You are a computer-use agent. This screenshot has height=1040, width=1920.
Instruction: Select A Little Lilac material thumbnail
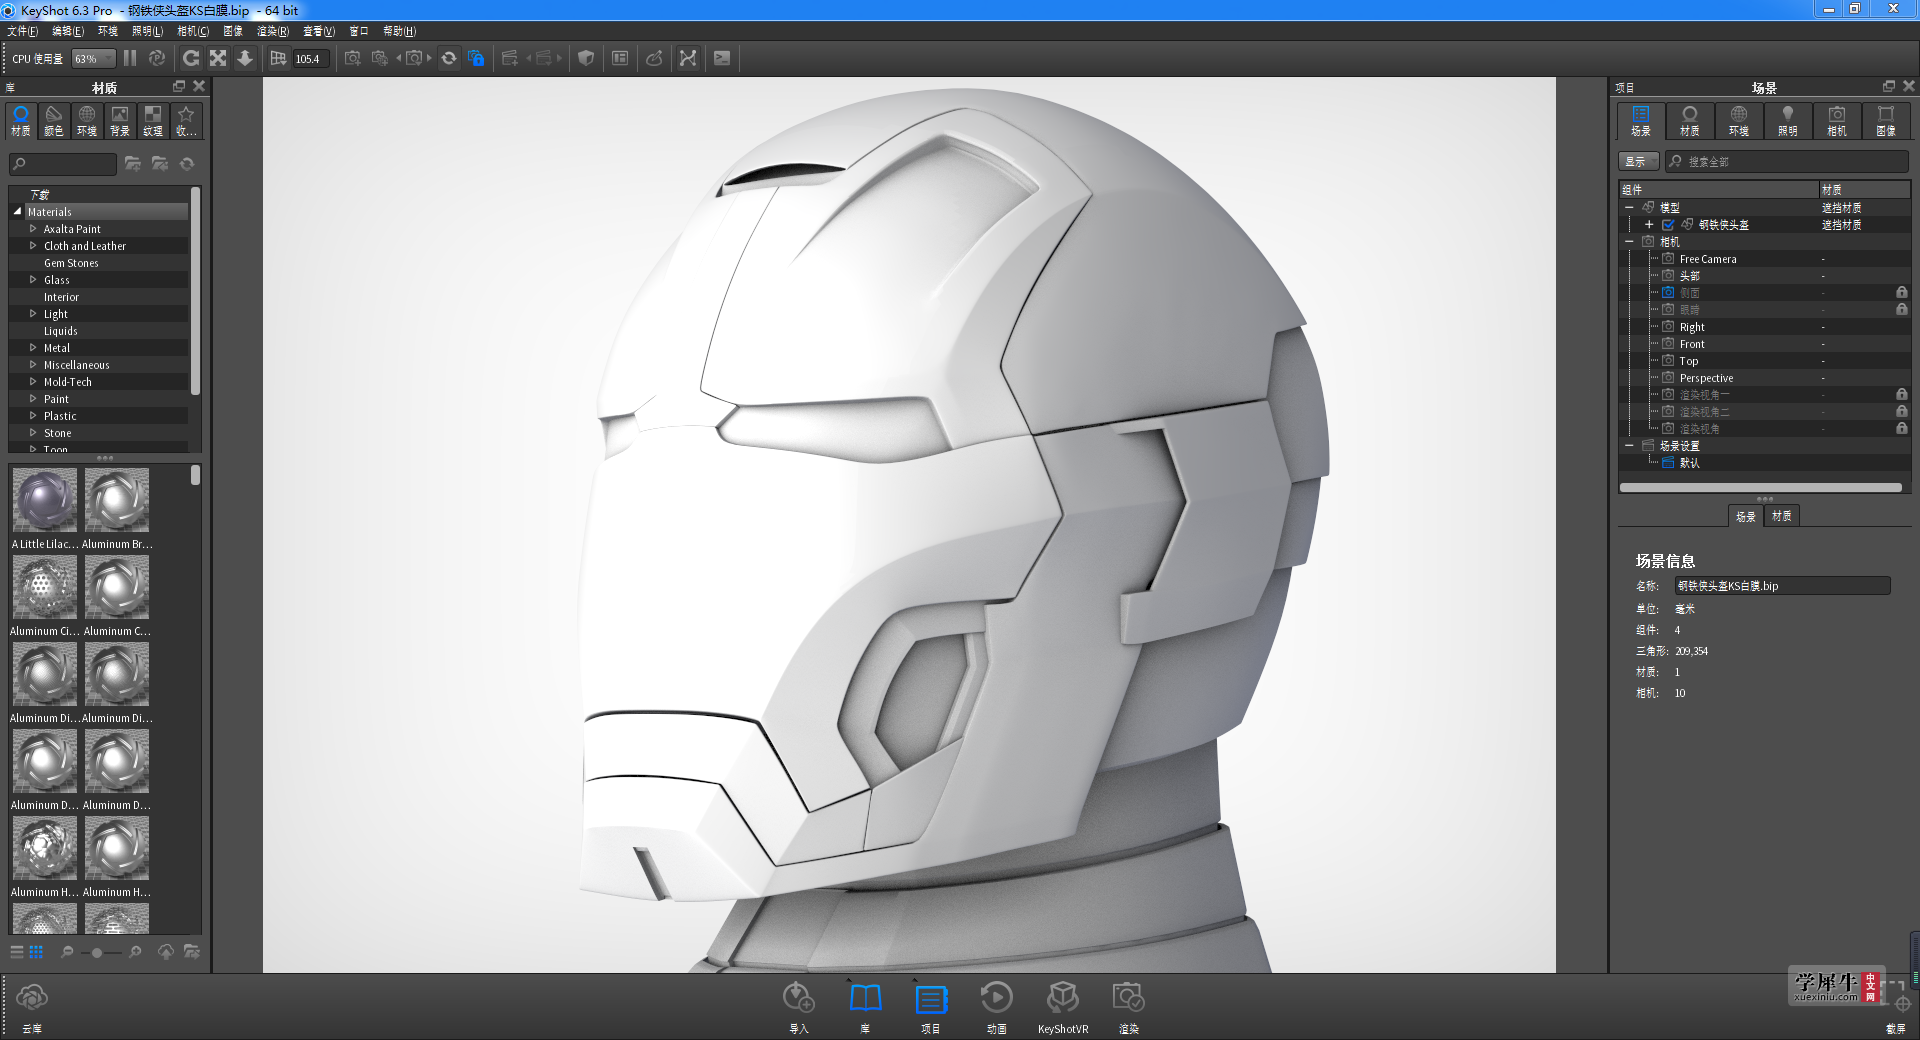pos(45,500)
